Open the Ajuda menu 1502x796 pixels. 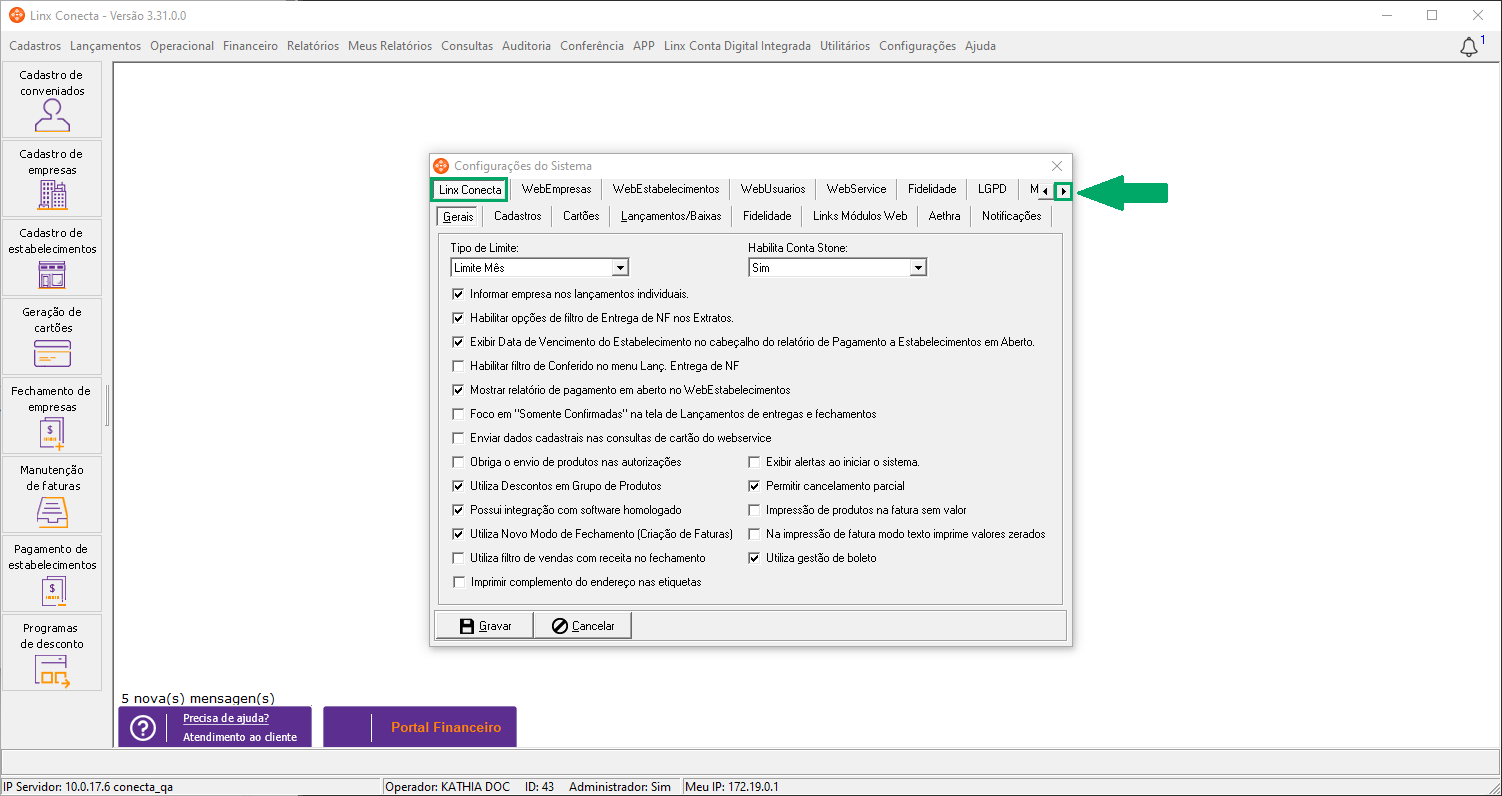(980, 46)
